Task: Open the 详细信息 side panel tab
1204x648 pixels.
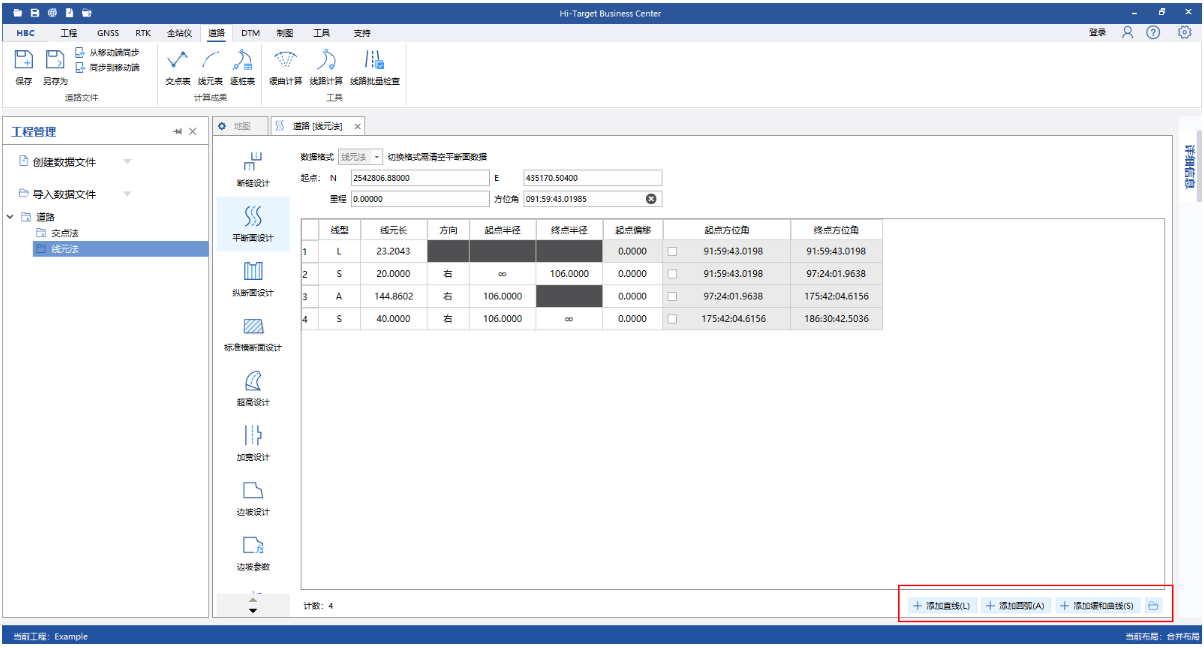Action: [x=1190, y=167]
